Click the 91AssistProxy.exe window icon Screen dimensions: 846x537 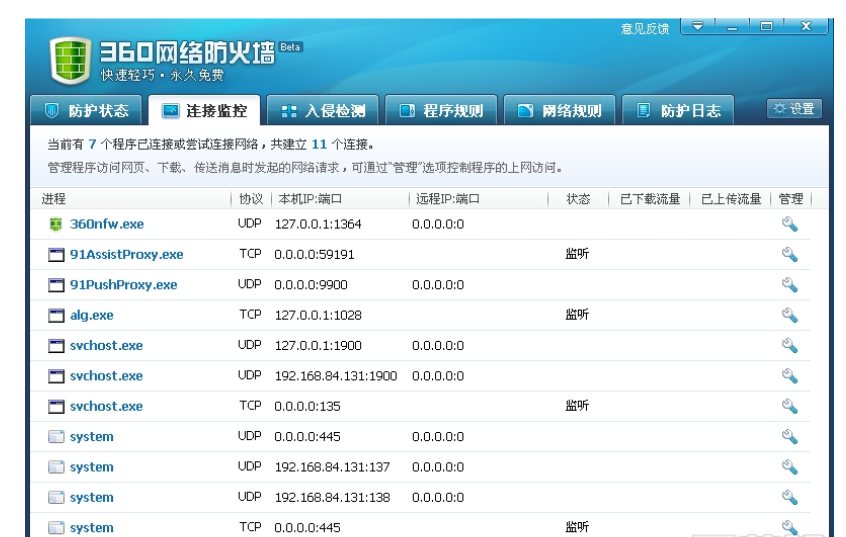click(56, 255)
